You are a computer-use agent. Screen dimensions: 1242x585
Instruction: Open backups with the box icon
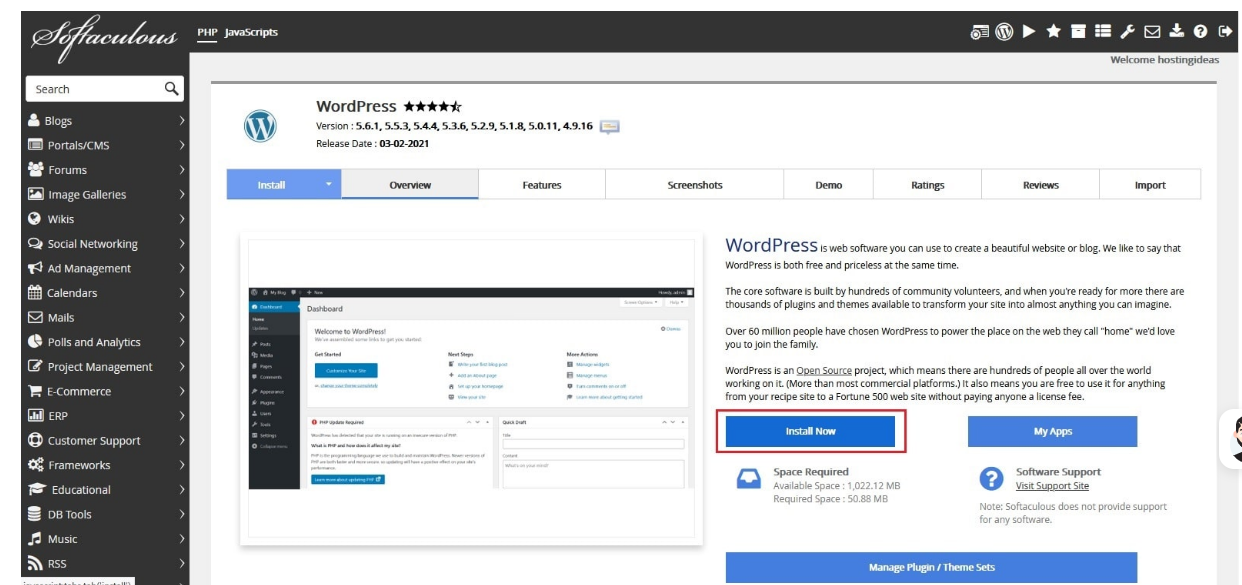coord(1078,30)
